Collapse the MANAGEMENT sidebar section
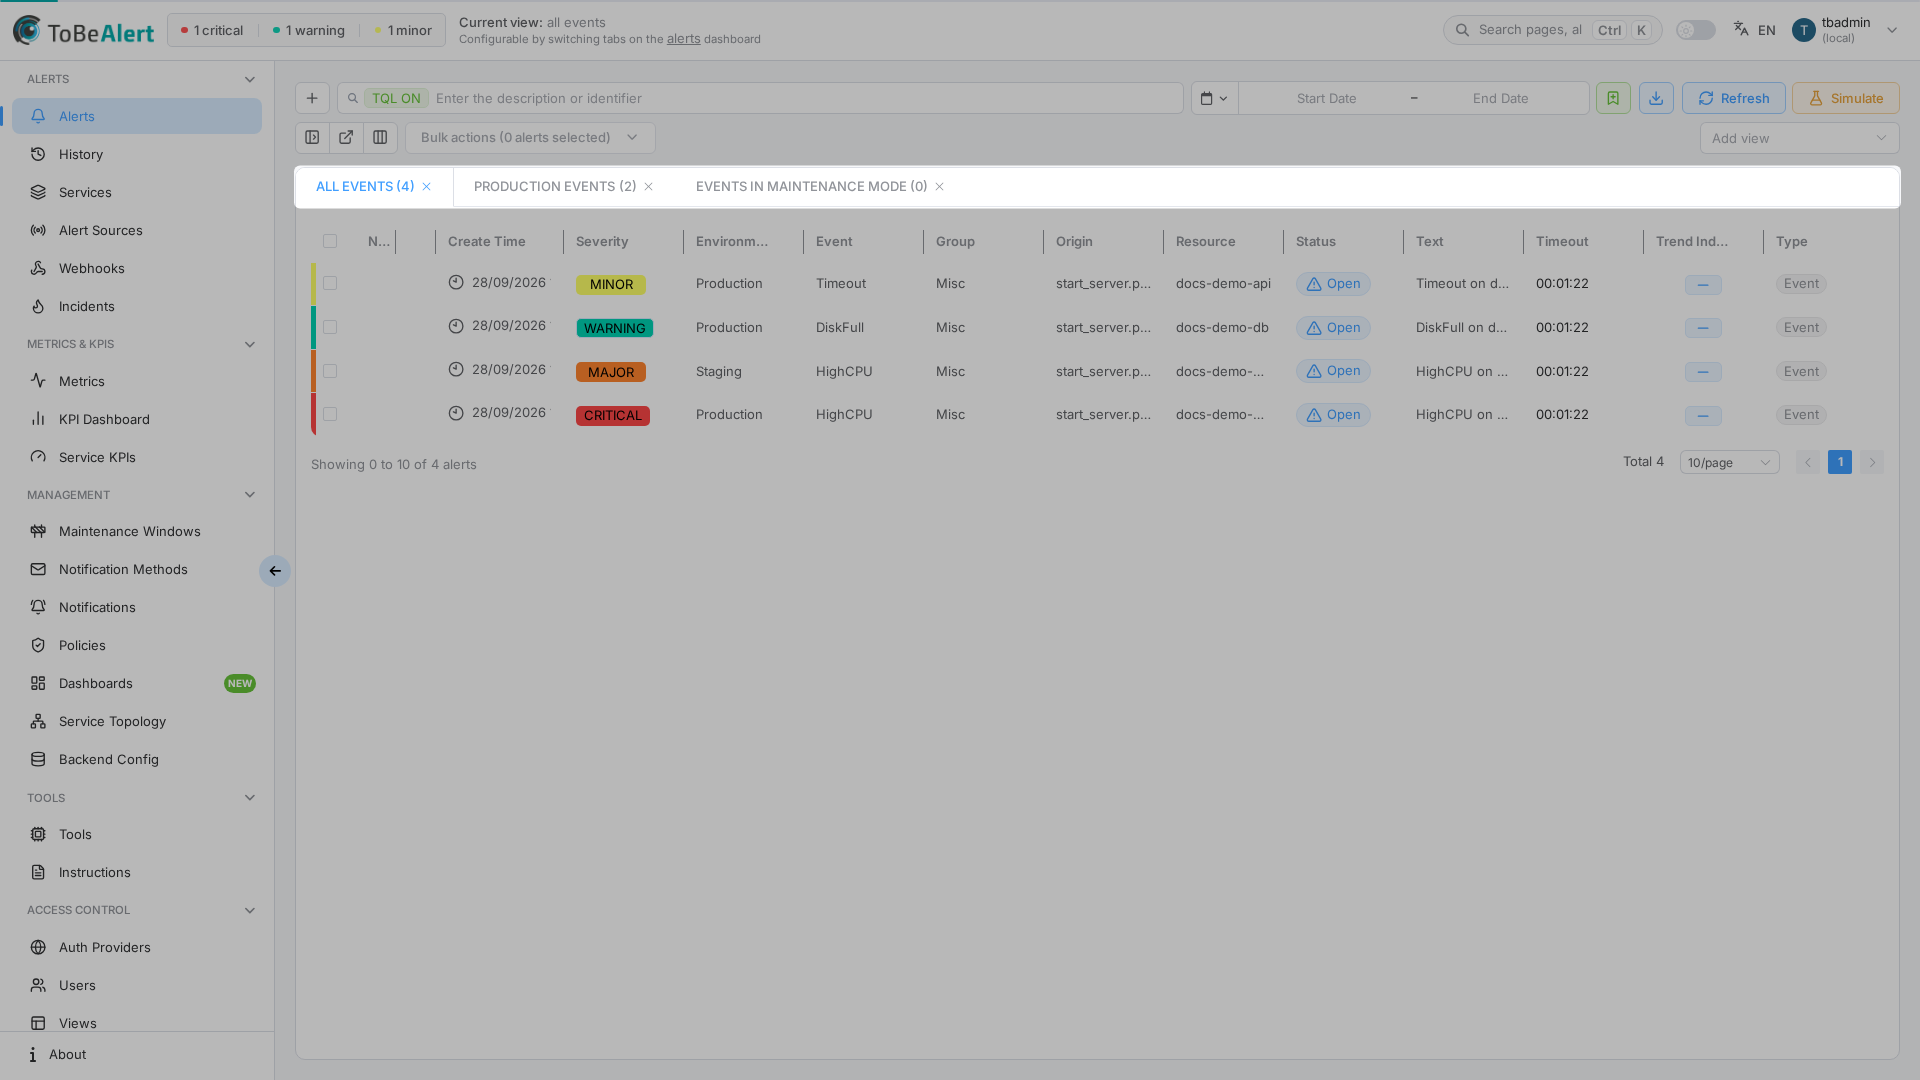This screenshot has width=1920, height=1080. click(250, 495)
